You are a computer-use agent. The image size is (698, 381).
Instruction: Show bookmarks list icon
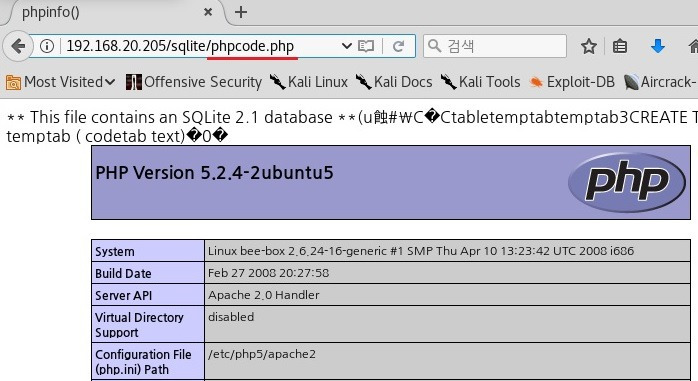620,46
